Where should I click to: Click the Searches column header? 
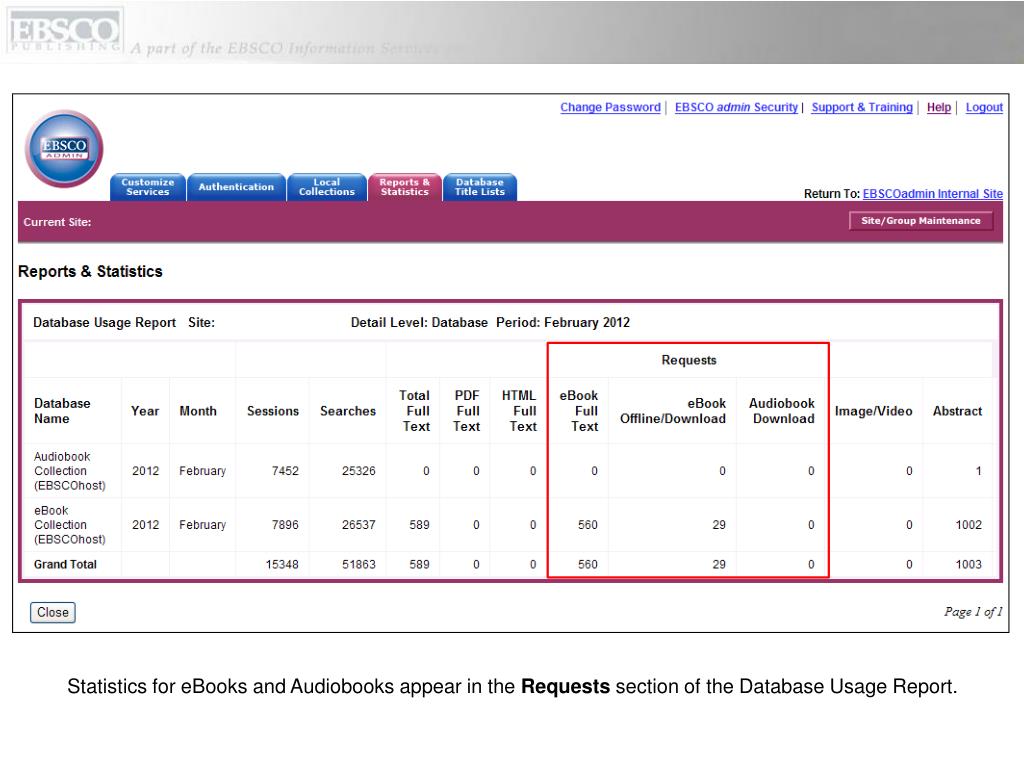(x=348, y=411)
